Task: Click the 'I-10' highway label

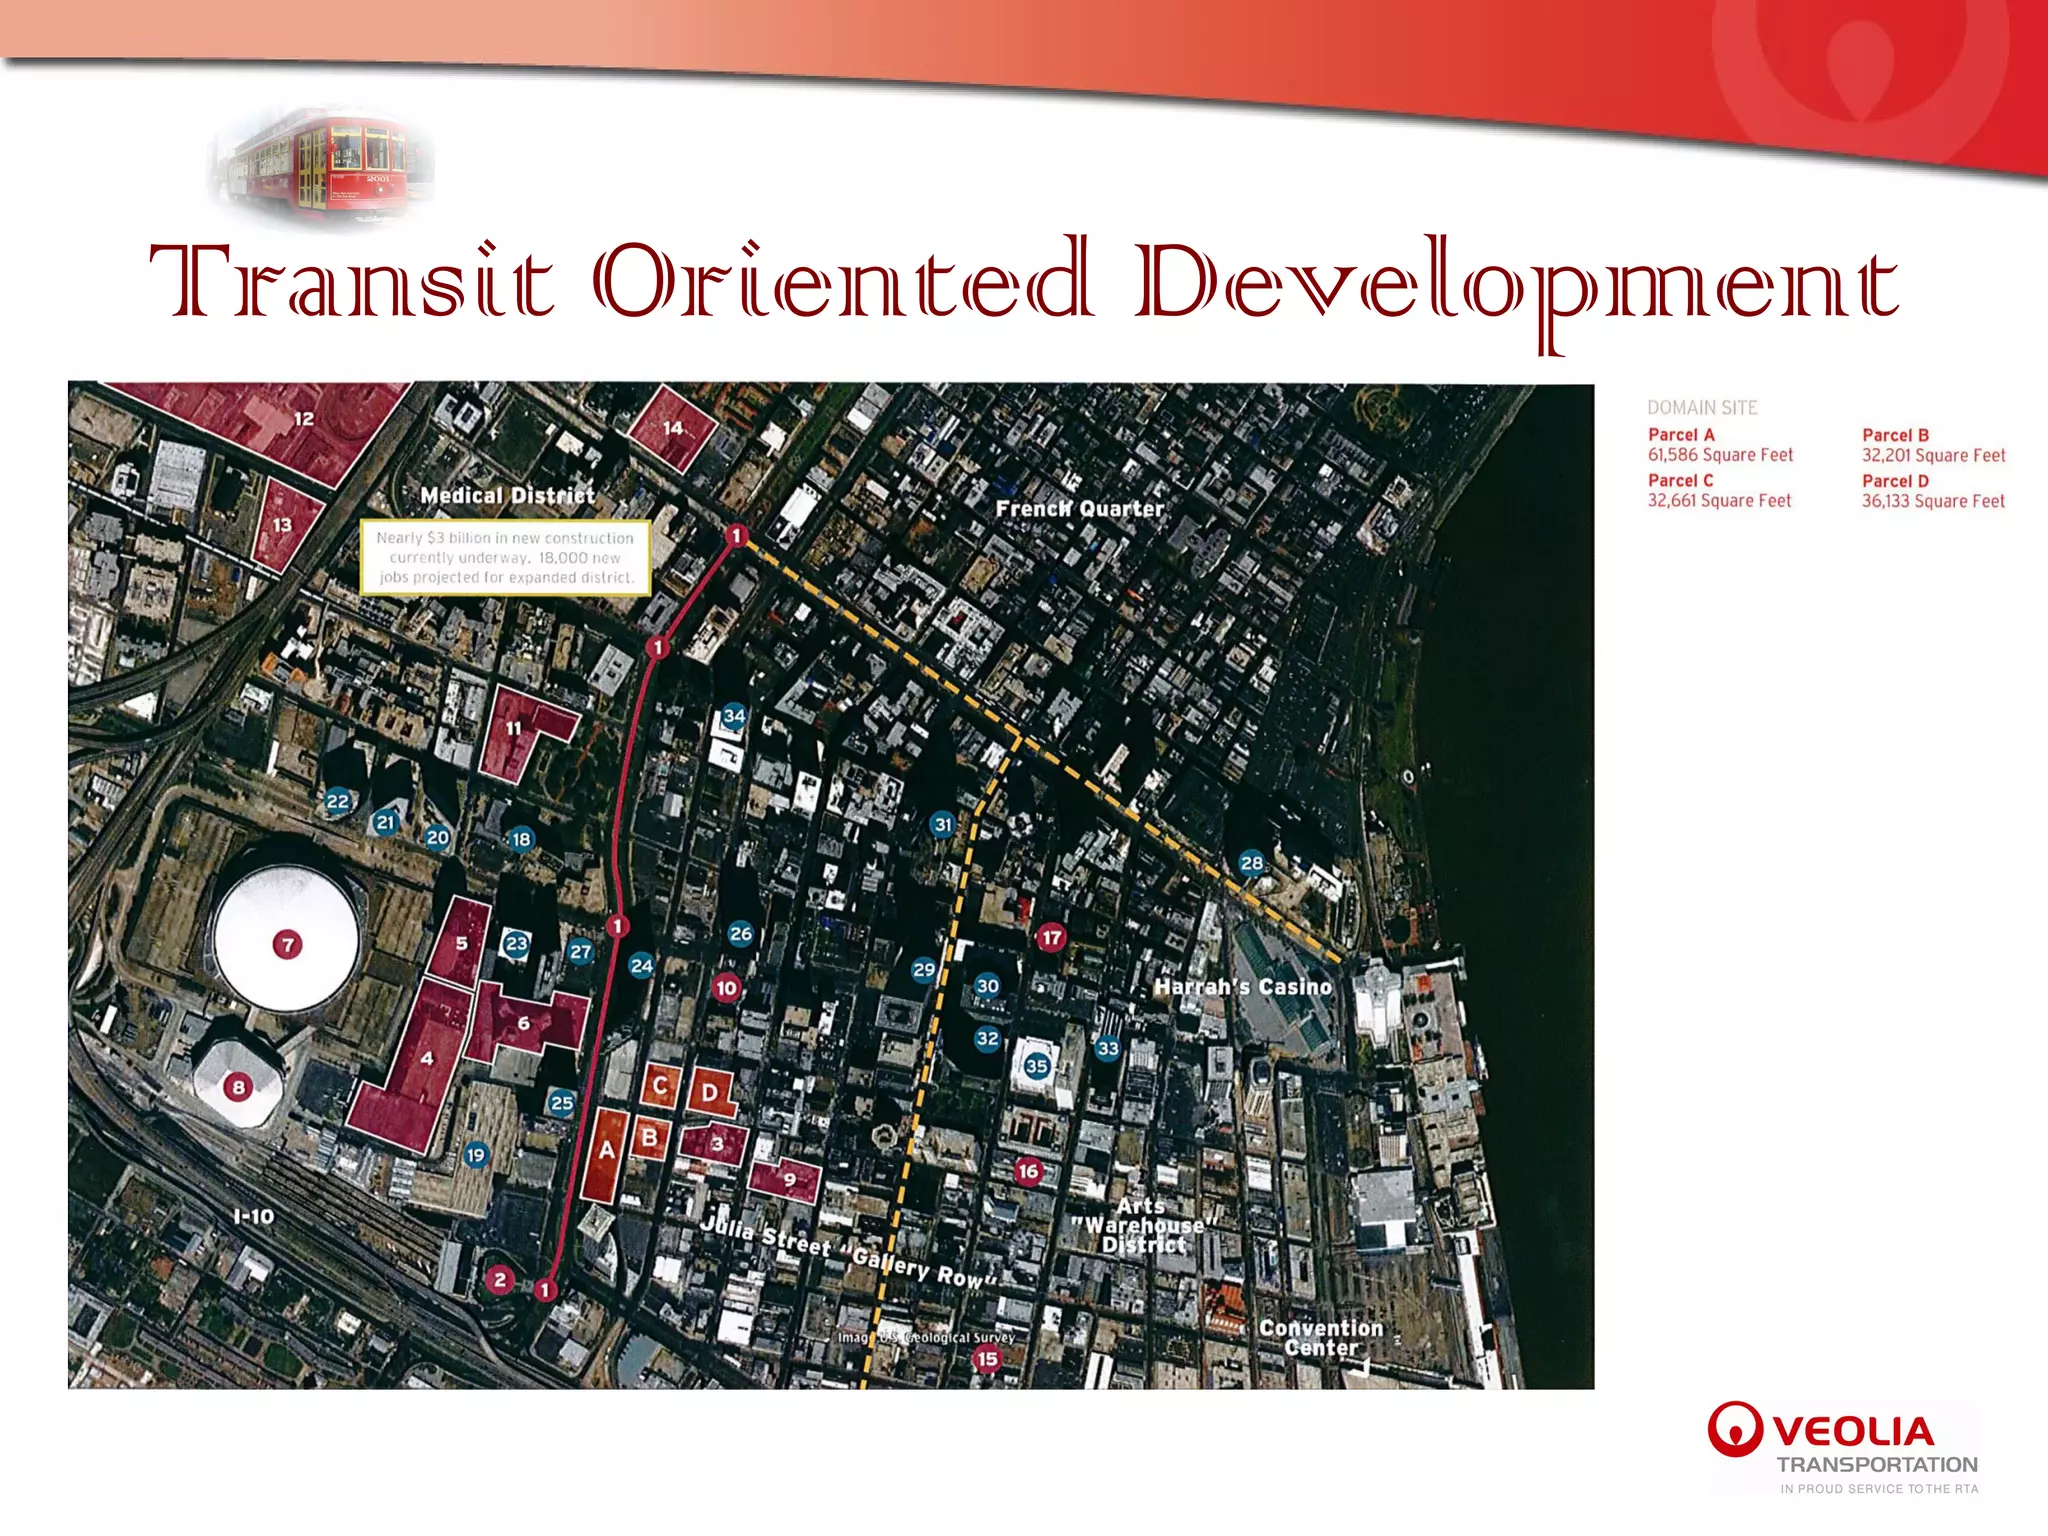Action: point(253,1216)
